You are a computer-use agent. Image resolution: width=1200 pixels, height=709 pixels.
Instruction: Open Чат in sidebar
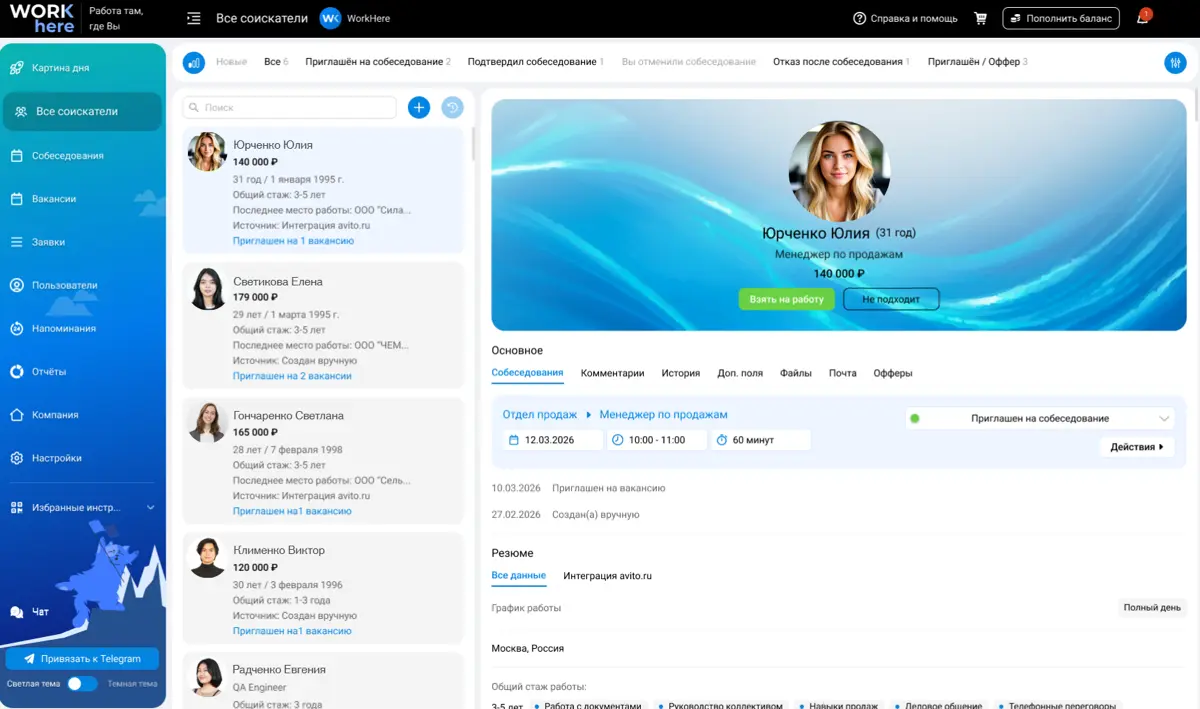click(x=40, y=611)
